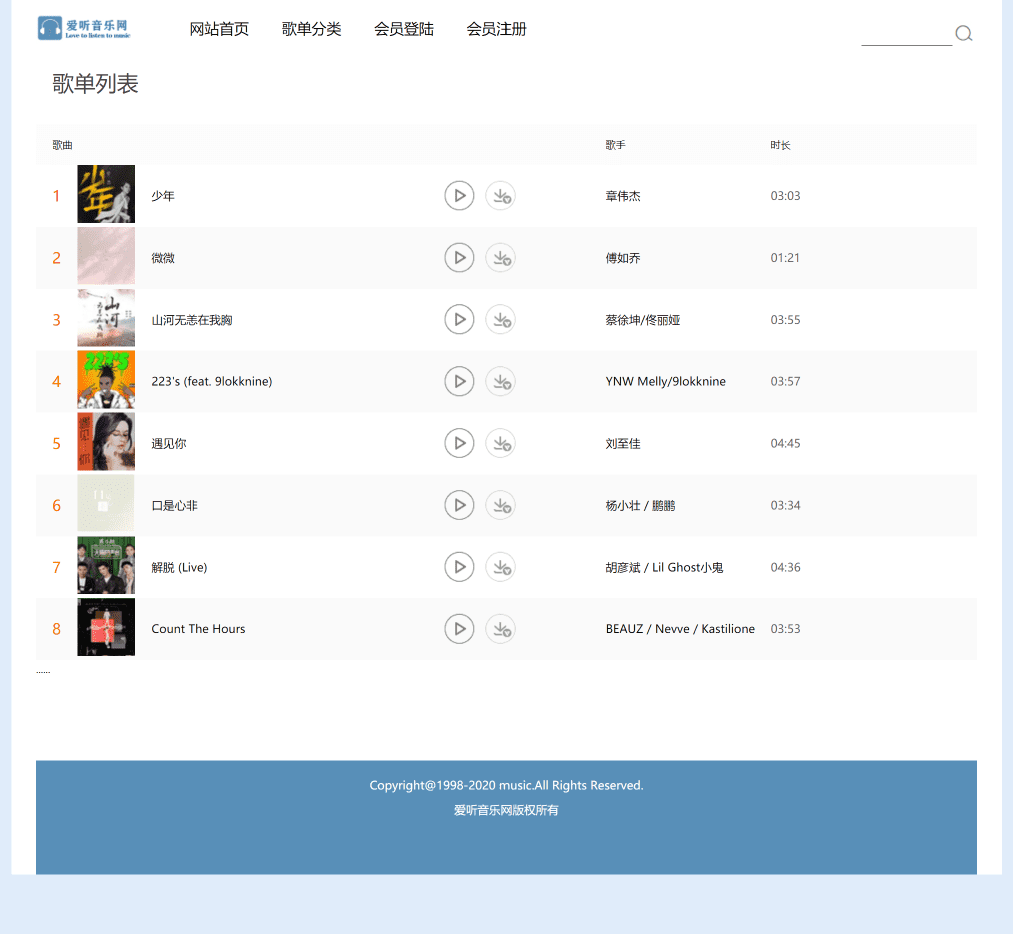Download the song 解脱 (Live)
This screenshot has width=1013, height=934.
click(x=501, y=567)
